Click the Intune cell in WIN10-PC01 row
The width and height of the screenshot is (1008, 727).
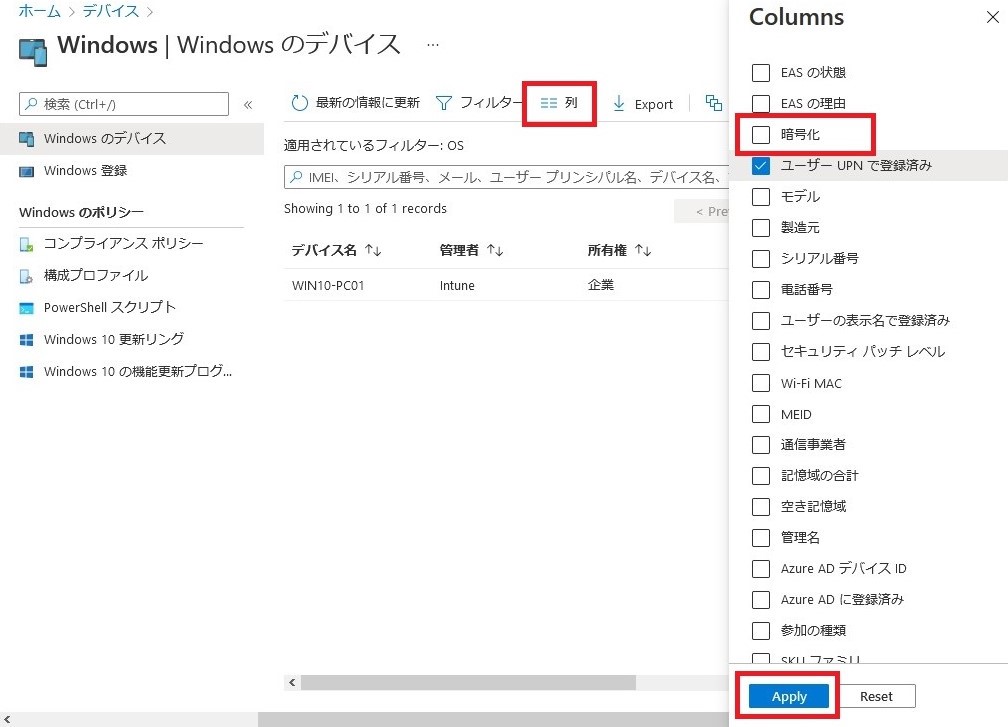[x=457, y=285]
